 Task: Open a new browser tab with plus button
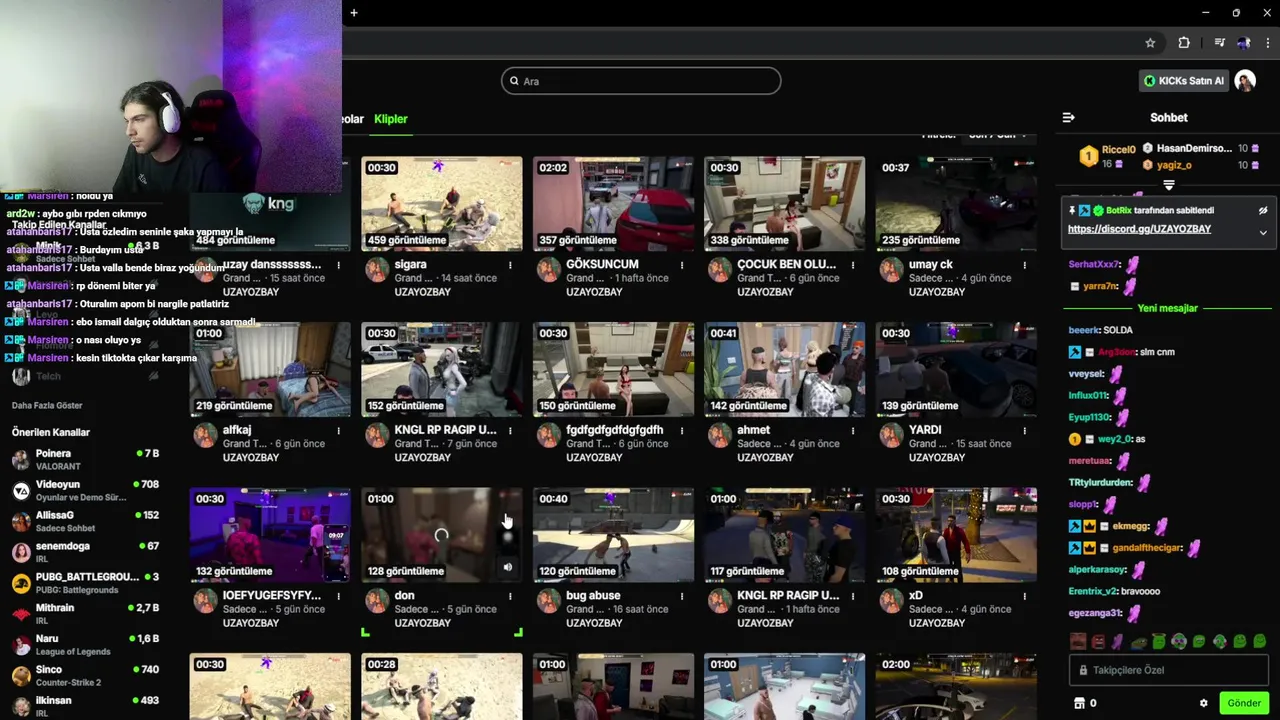[354, 12]
